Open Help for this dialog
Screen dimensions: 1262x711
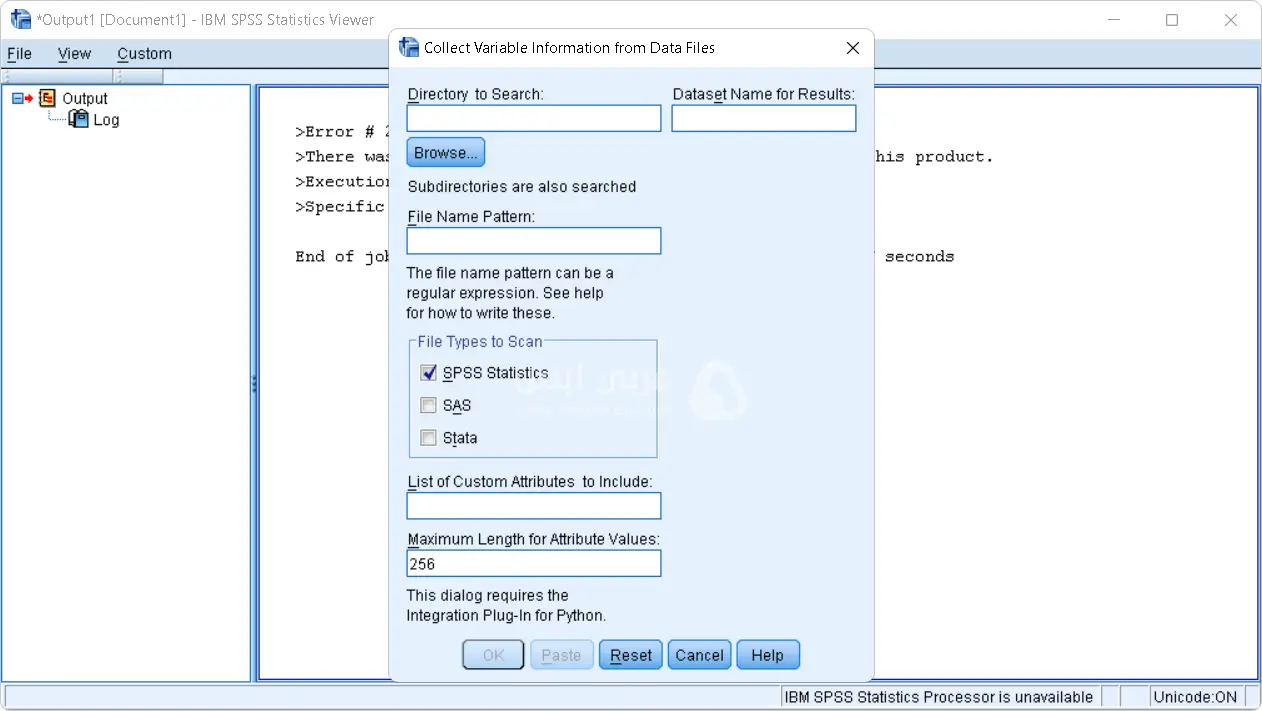click(767, 654)
